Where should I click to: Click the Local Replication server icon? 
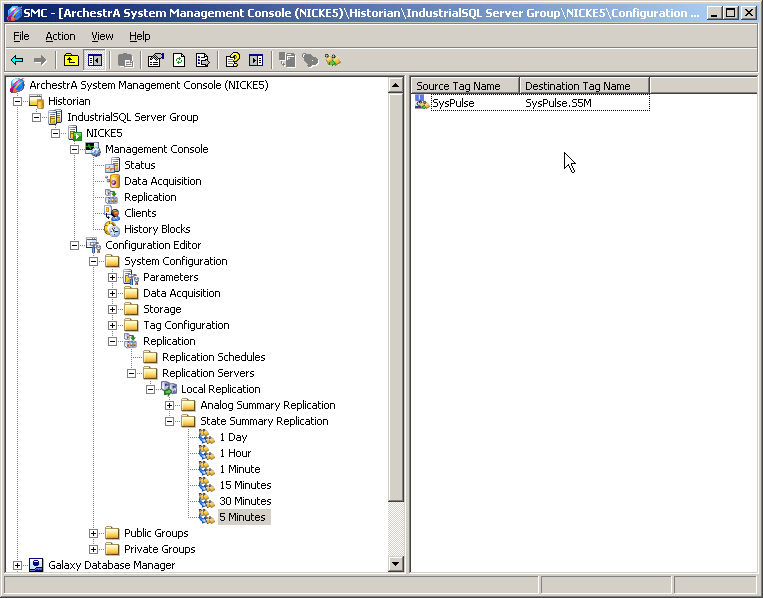169,389
